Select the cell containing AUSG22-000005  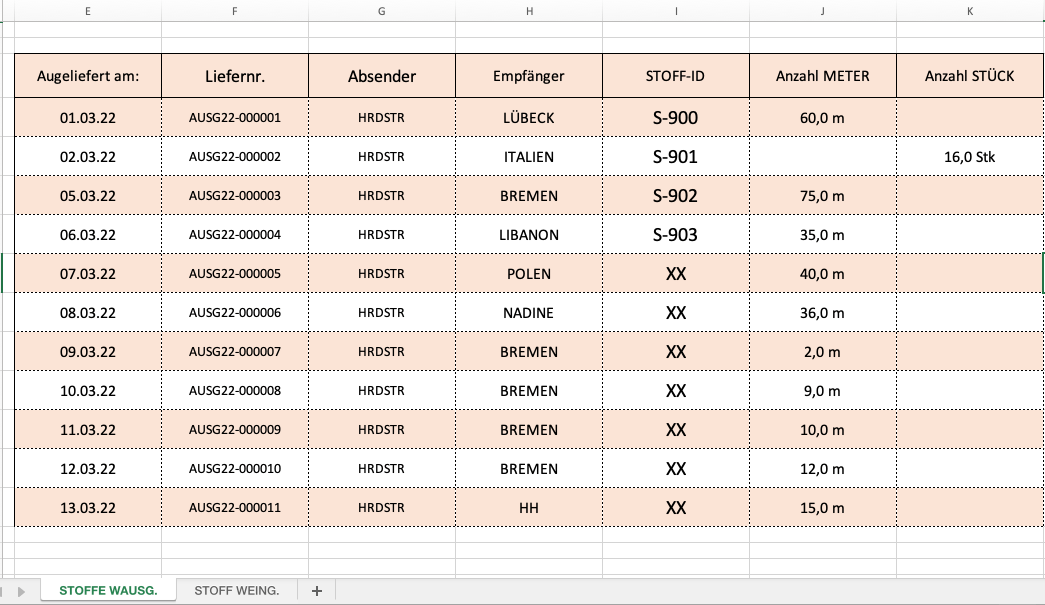click(235, 273)
